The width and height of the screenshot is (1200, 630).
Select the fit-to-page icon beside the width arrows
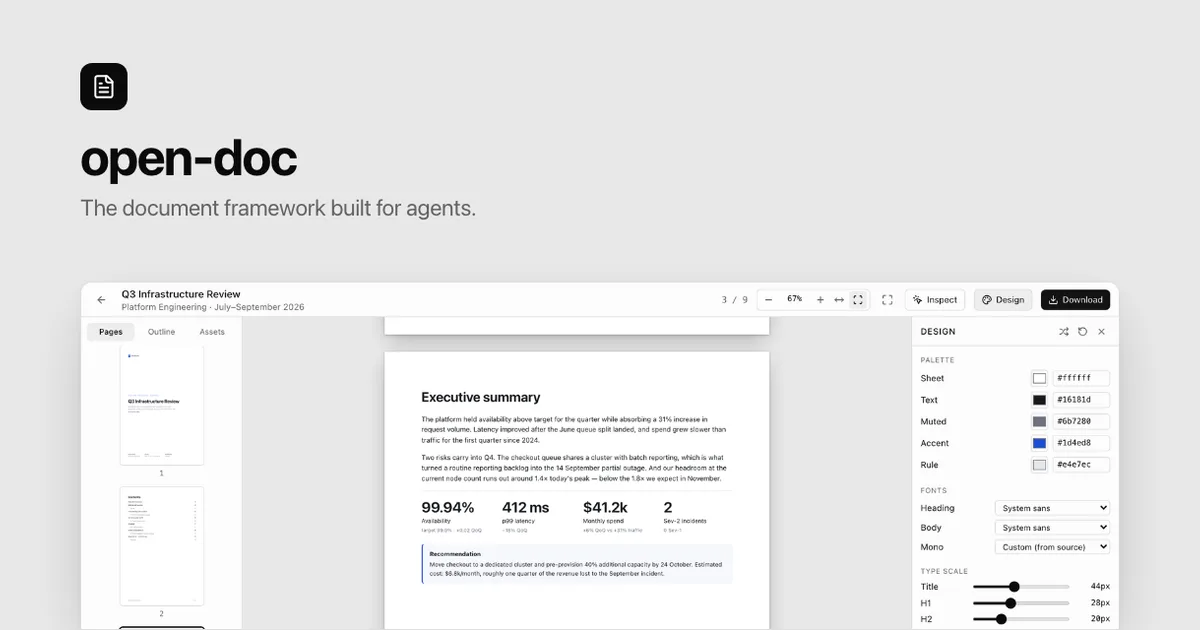tap(858, 300)
